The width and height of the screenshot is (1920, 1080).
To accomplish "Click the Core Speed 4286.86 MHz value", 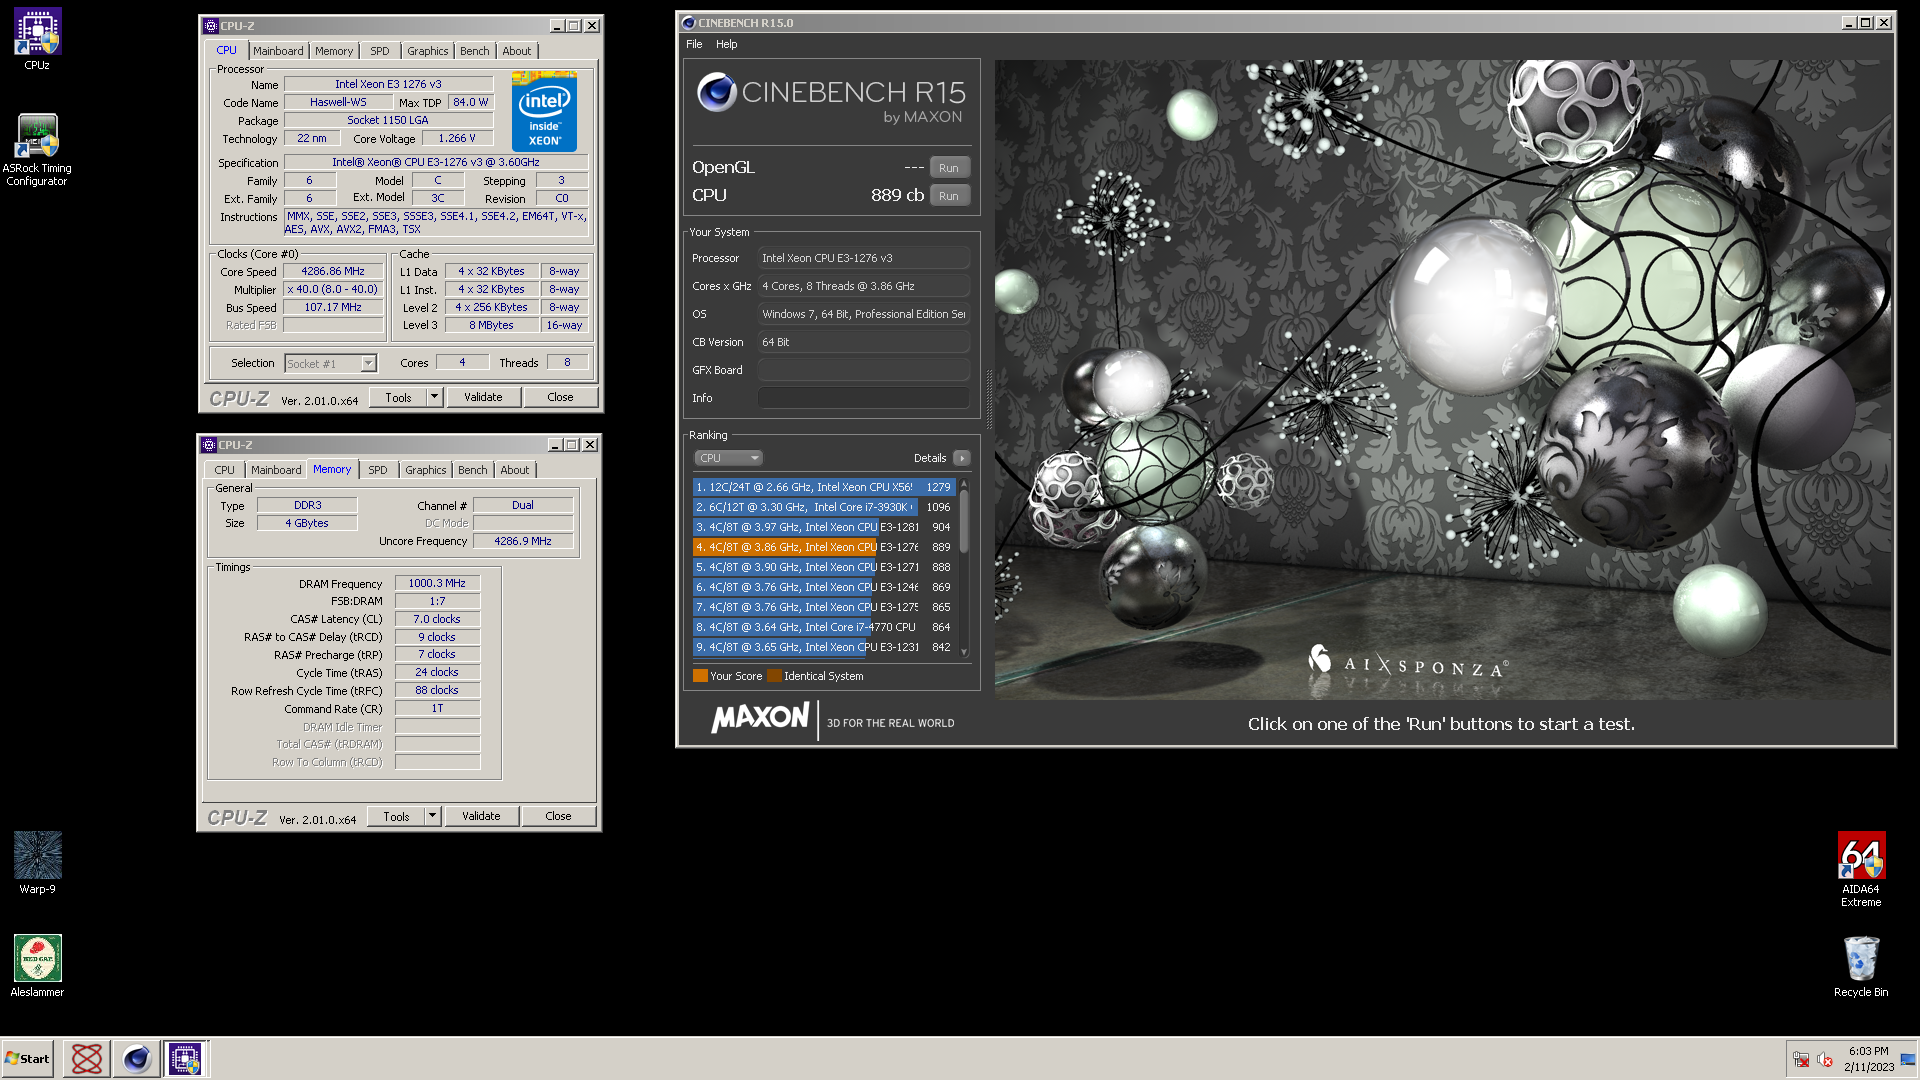I will tap(333, 271).
